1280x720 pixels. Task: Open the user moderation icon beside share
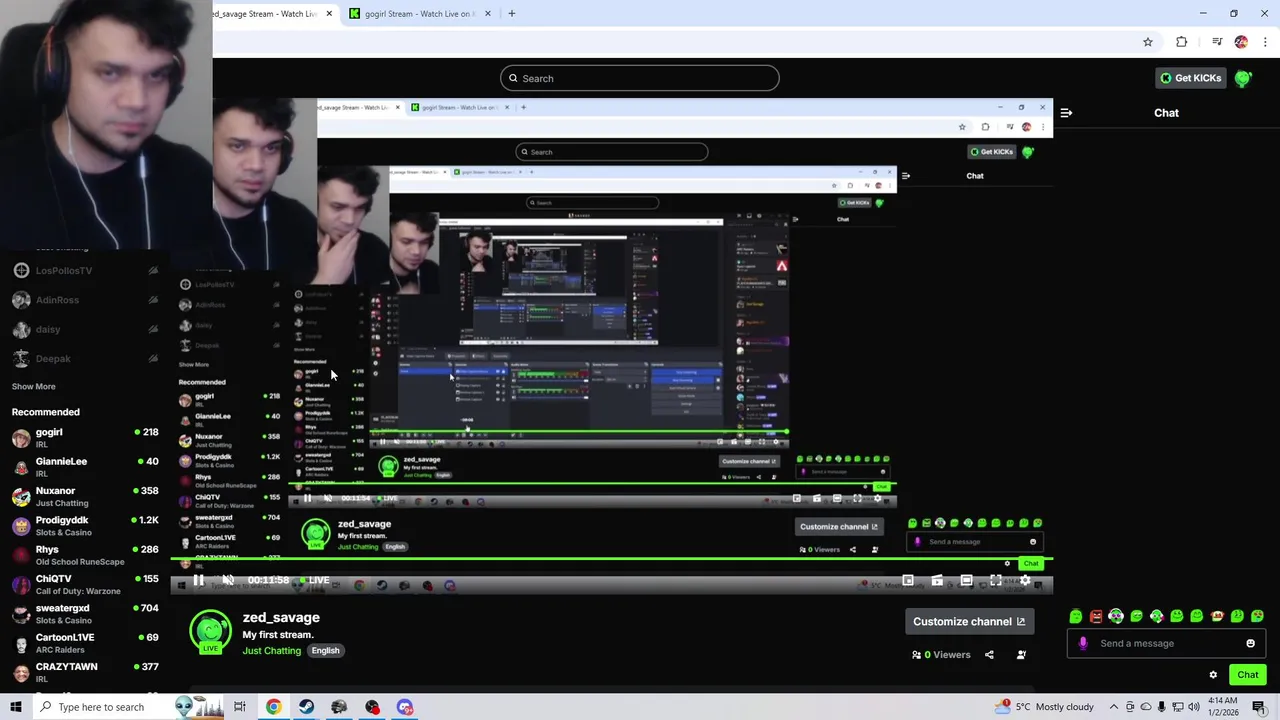1021,655
